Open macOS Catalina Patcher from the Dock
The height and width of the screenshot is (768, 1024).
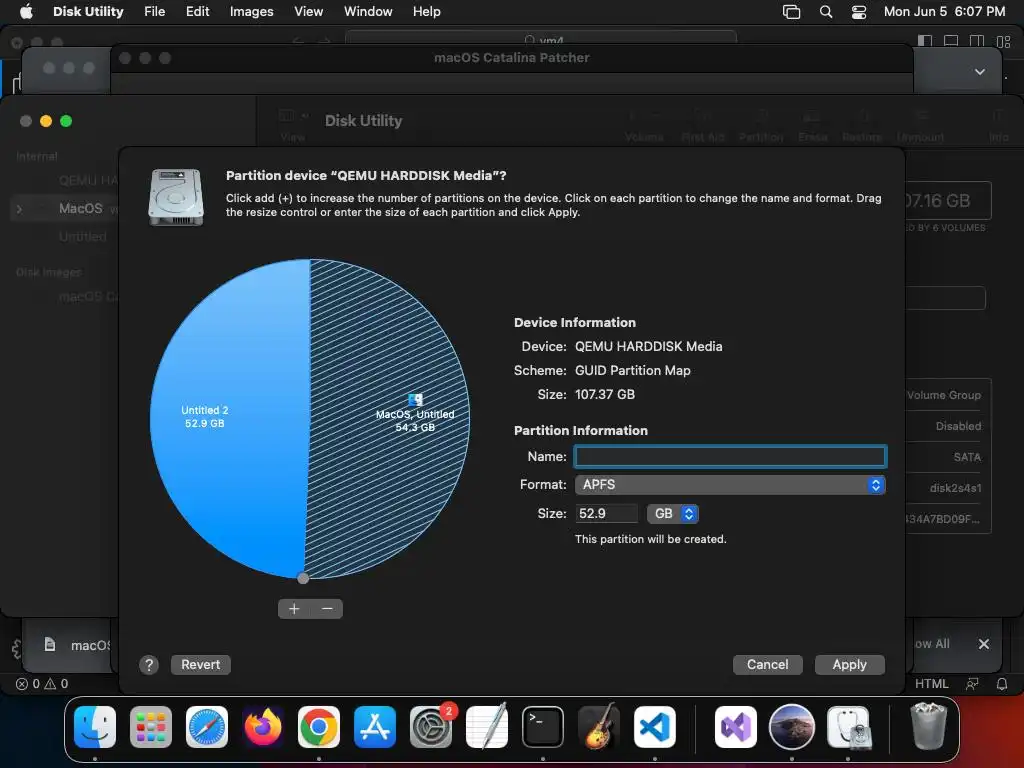[792, 727]
